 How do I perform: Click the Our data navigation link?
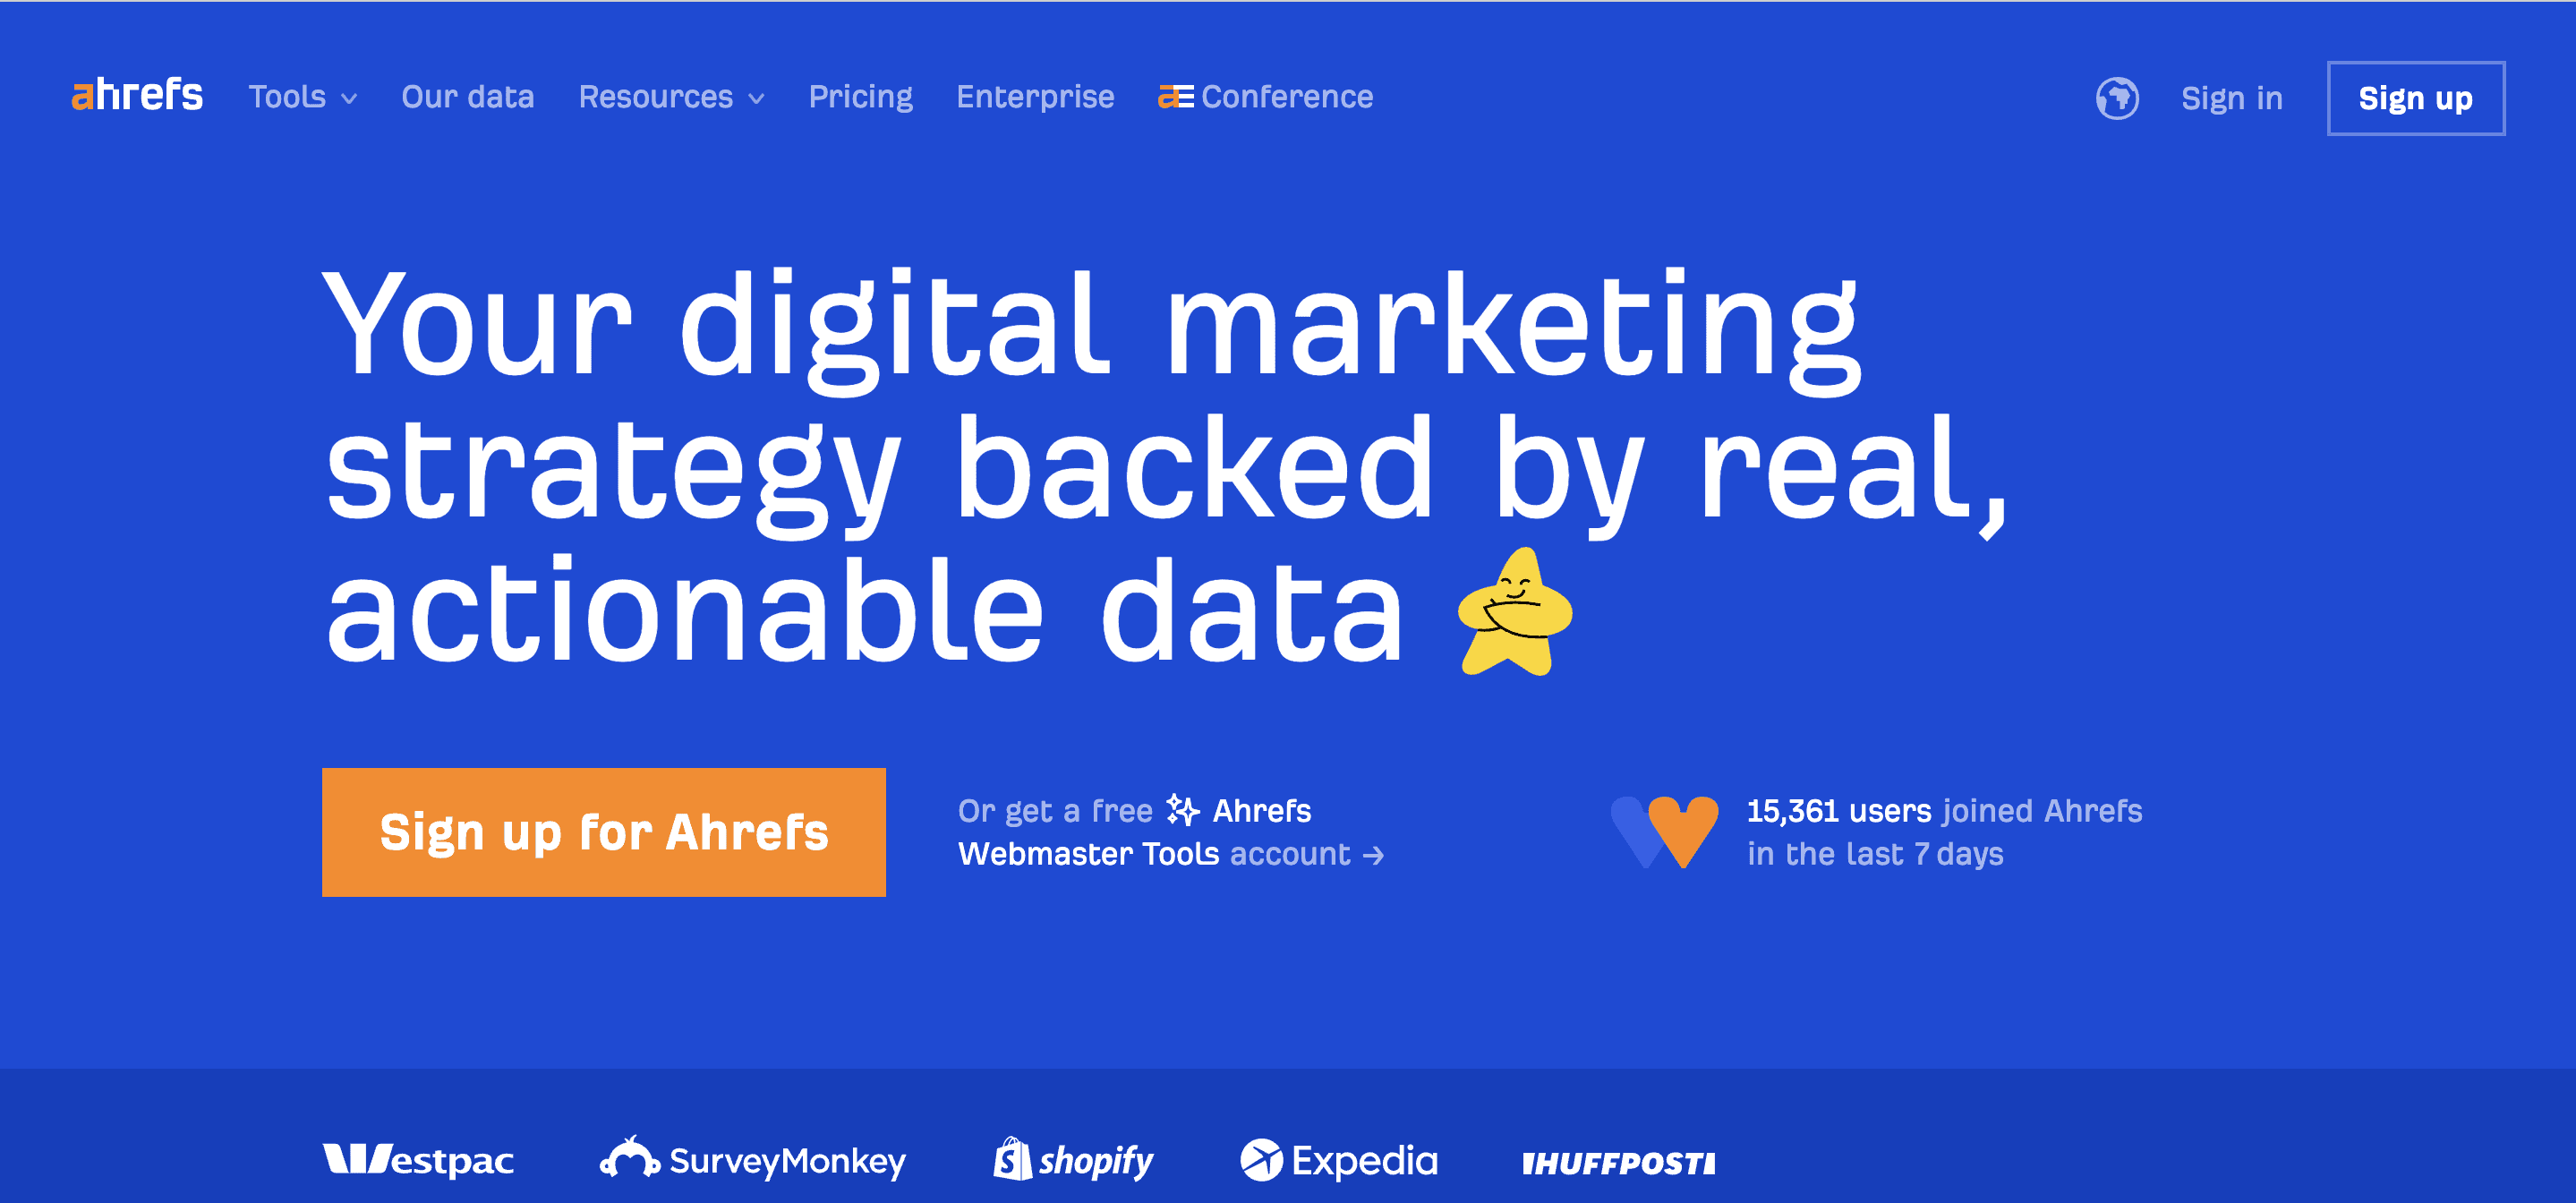tap(466, 97)
